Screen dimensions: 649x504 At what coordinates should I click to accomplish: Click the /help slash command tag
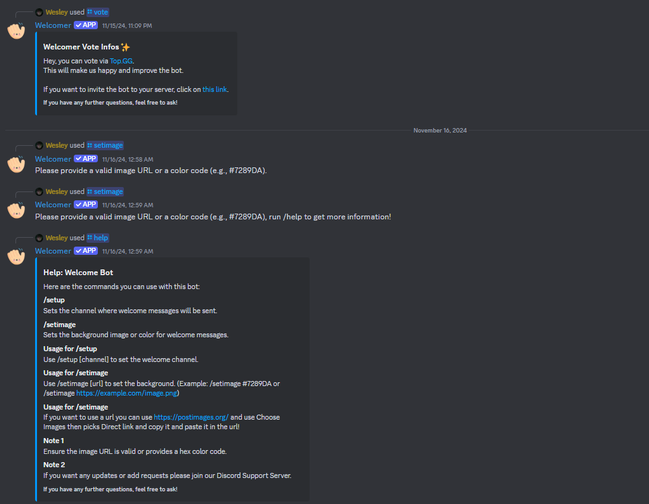coord(98,238)
